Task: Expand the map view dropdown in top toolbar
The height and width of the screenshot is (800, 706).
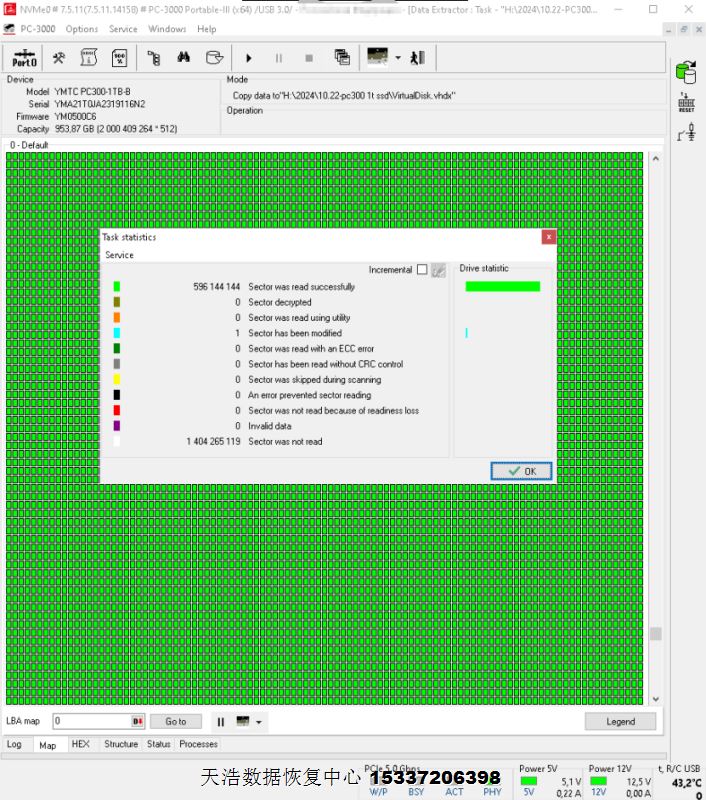Action: [x=397, y=58]
